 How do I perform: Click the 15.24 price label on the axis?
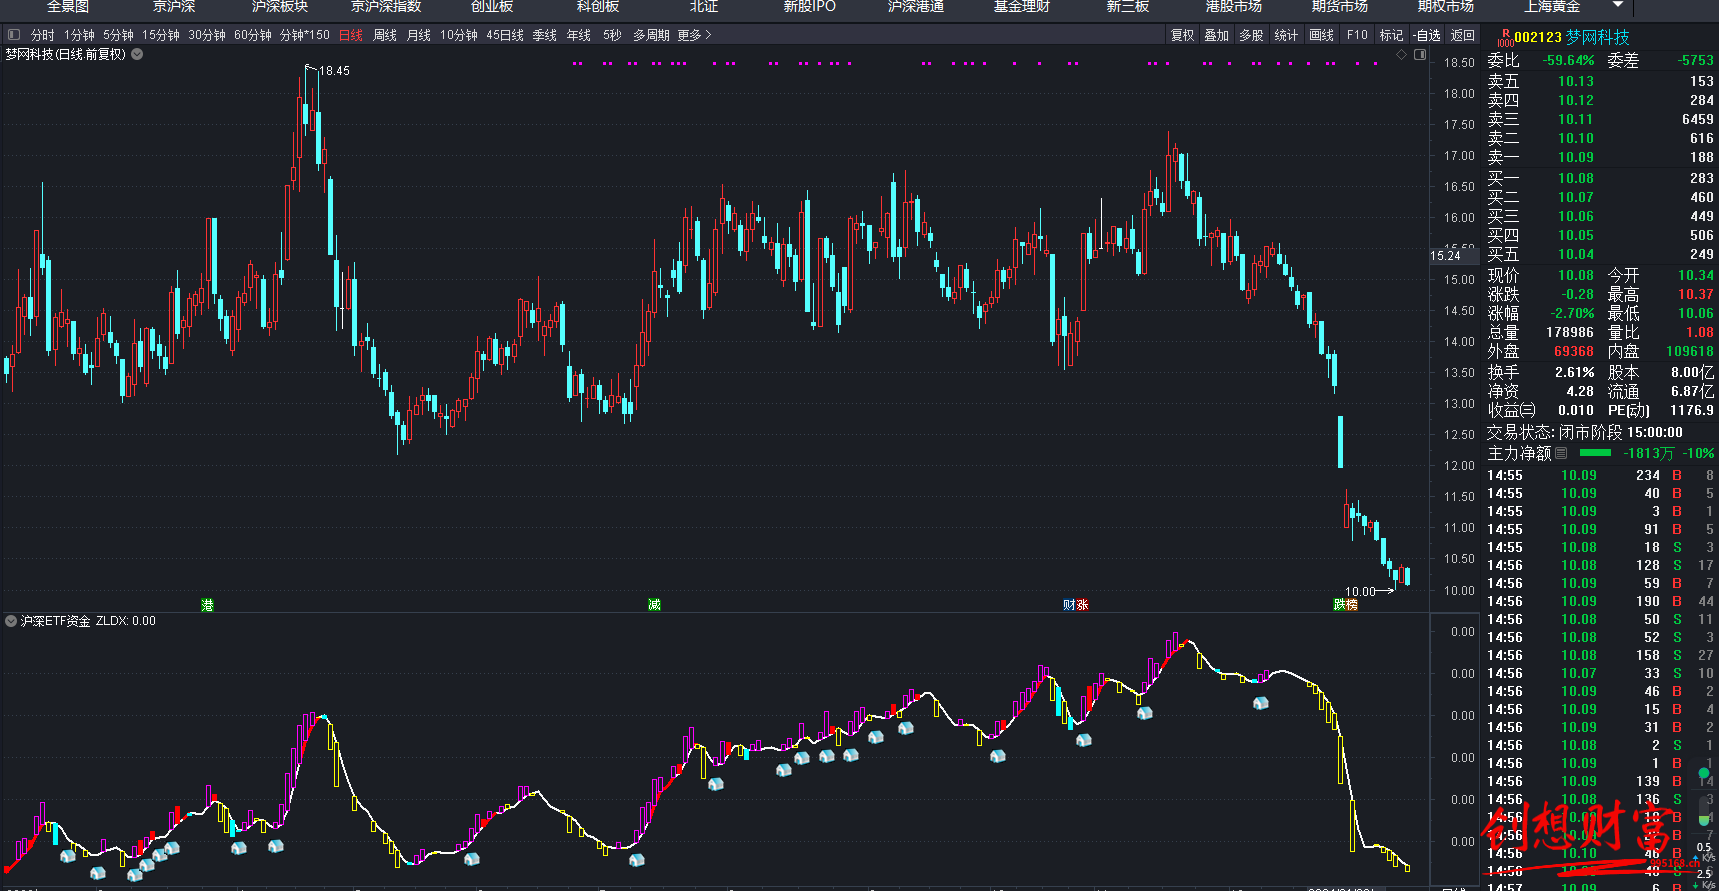coord(1446,256)
